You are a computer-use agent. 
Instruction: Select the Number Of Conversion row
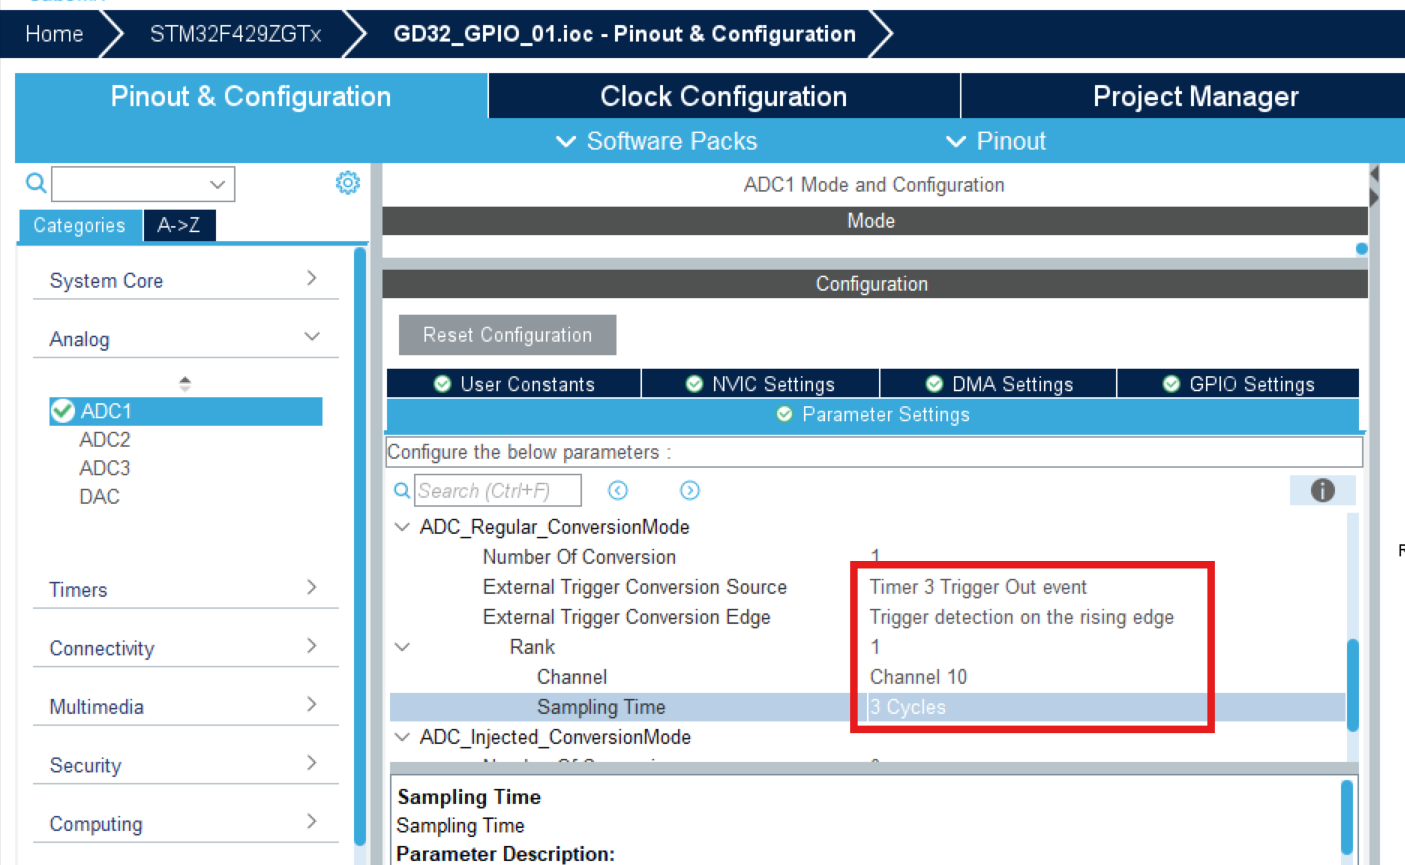pyautogui.click(x=867, y=557)
